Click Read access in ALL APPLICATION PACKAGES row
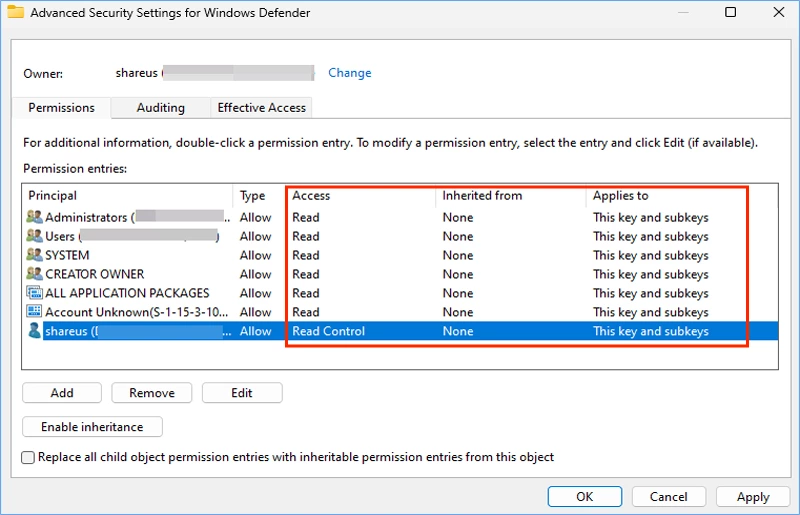Image resolution: width=800 pixels, height=515 pixels. [306, 293]
